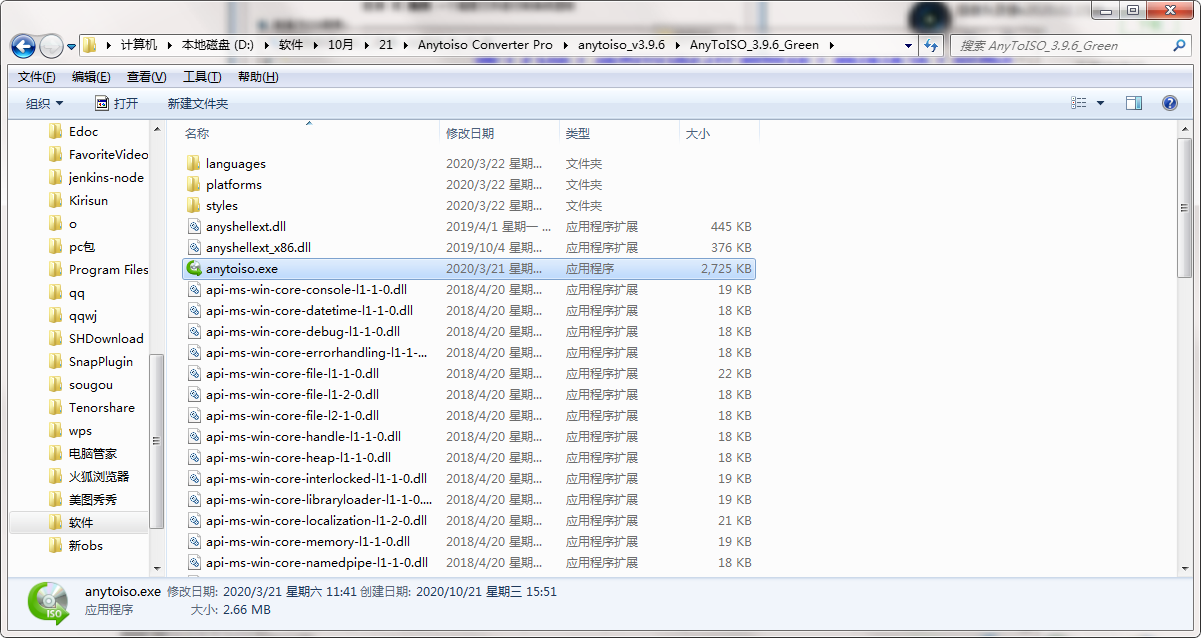Select the anytoiso.exe application icon

pos(194,269)
